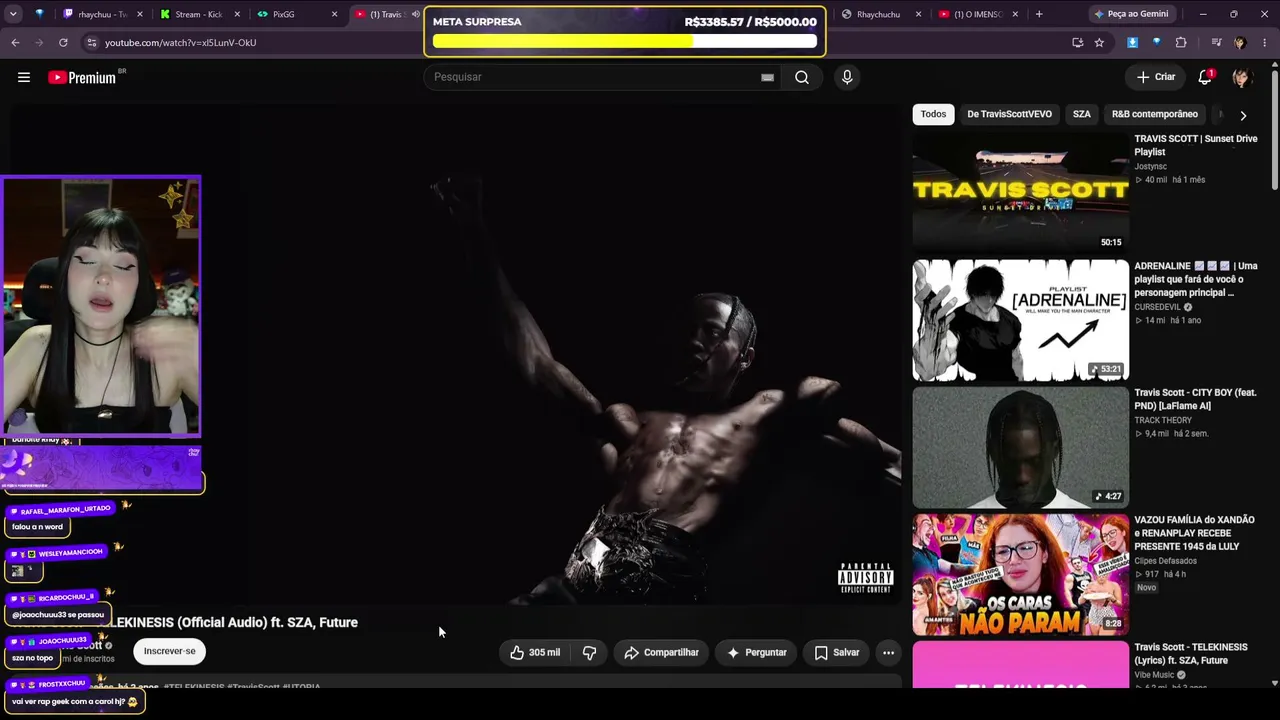Switch to the O IMENSO YouTube tab

pyautogui.click(x=978, y=14)
